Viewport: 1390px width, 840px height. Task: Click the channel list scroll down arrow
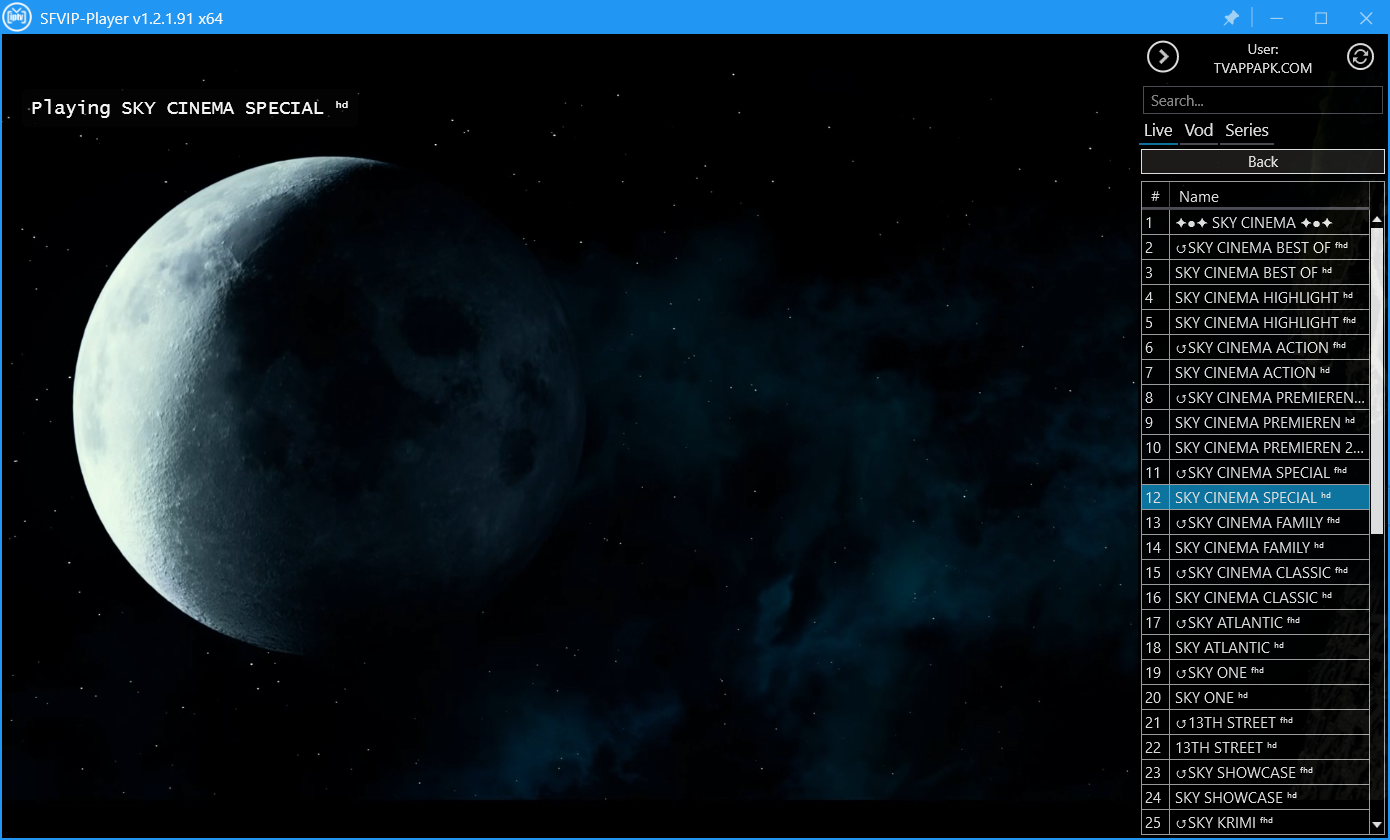(1377, 825)
